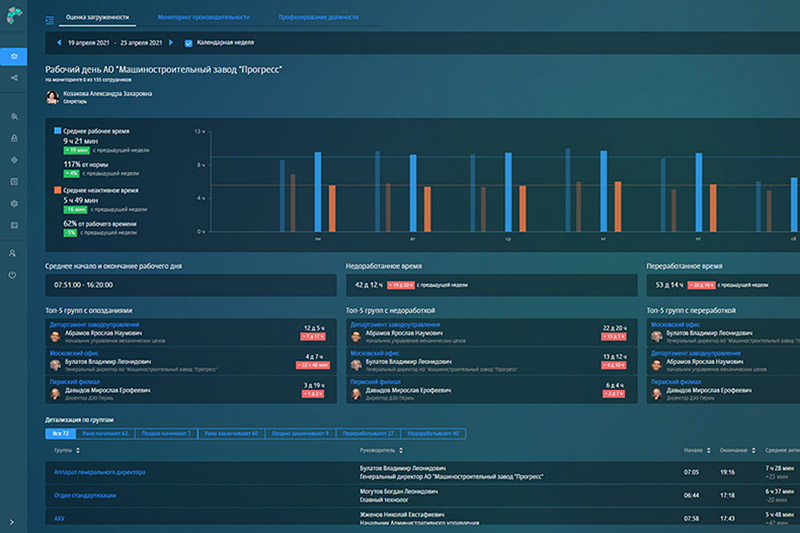Open the 'АХУ' group link

click(59, 518)
